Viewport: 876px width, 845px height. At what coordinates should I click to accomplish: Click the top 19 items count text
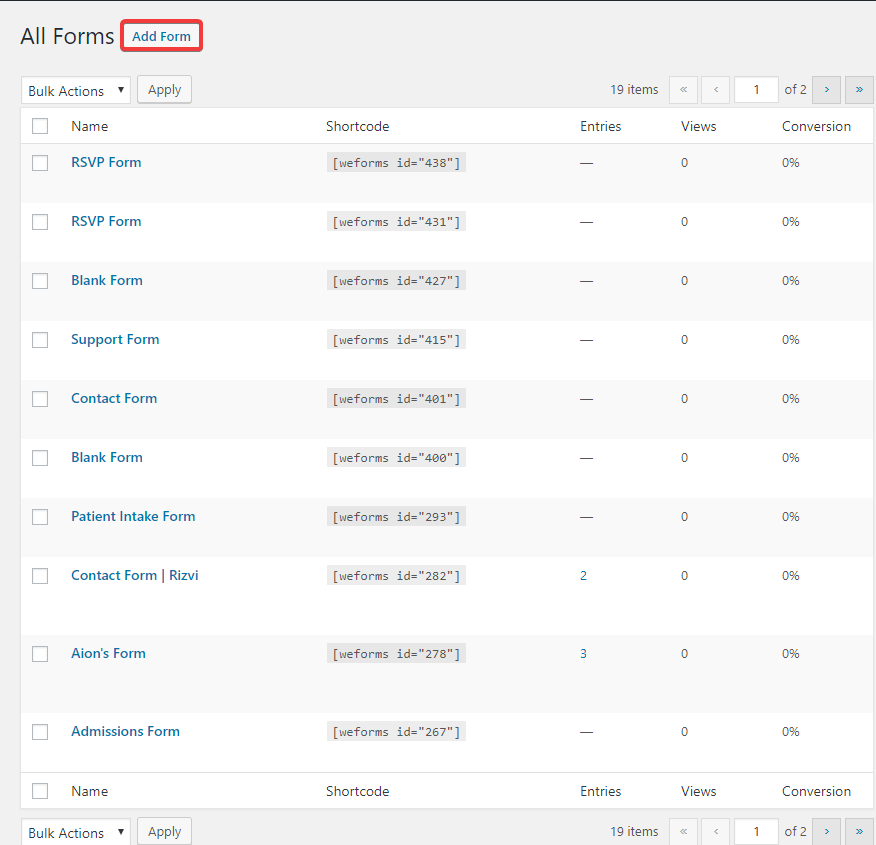(x=634, y=89)
